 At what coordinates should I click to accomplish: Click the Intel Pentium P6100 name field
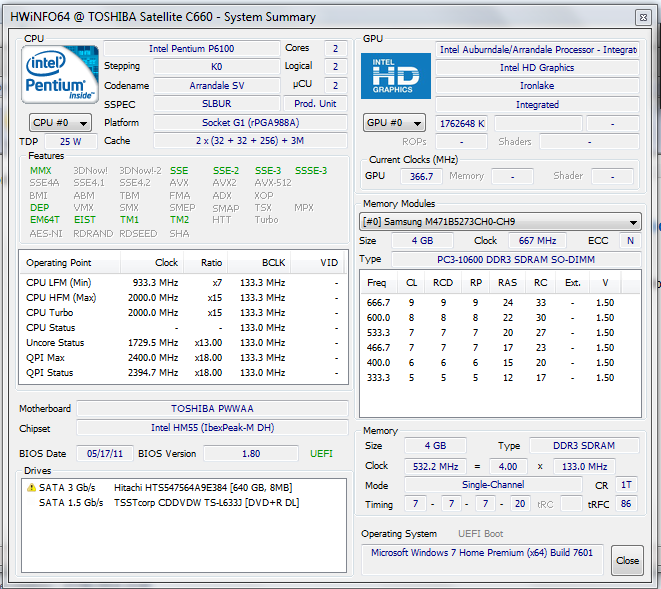(191, 48)
